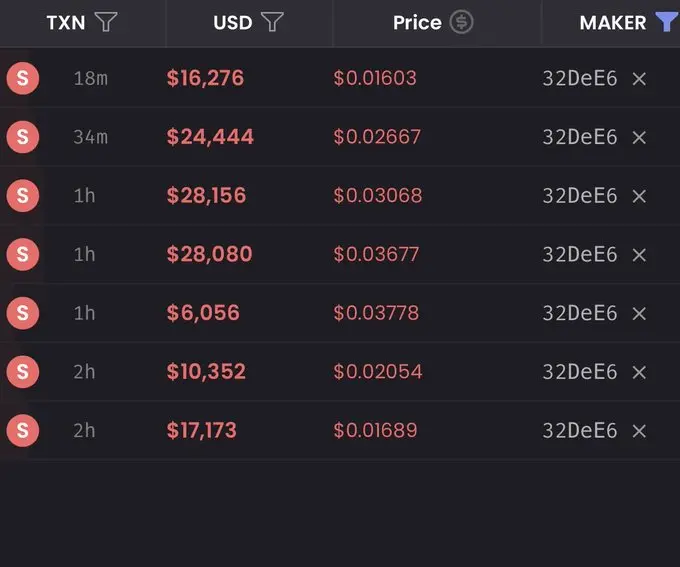The height and width of the screenshot is (567, 680).
Task: Click the $10,352 USD amount
Action: [206, 371]
